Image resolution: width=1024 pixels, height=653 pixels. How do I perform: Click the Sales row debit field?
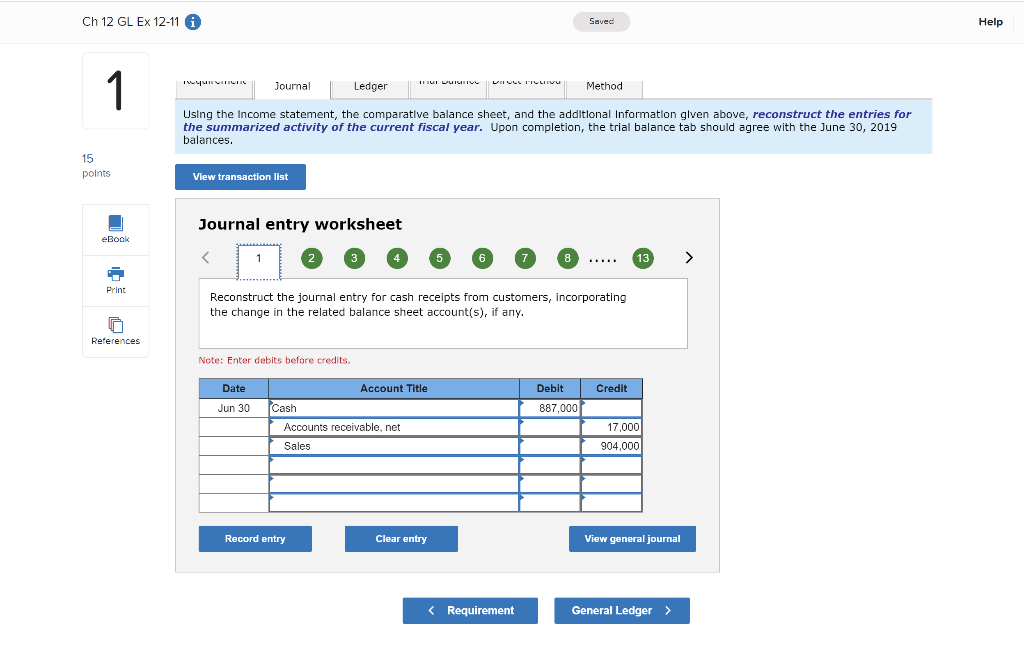point(550,446)
